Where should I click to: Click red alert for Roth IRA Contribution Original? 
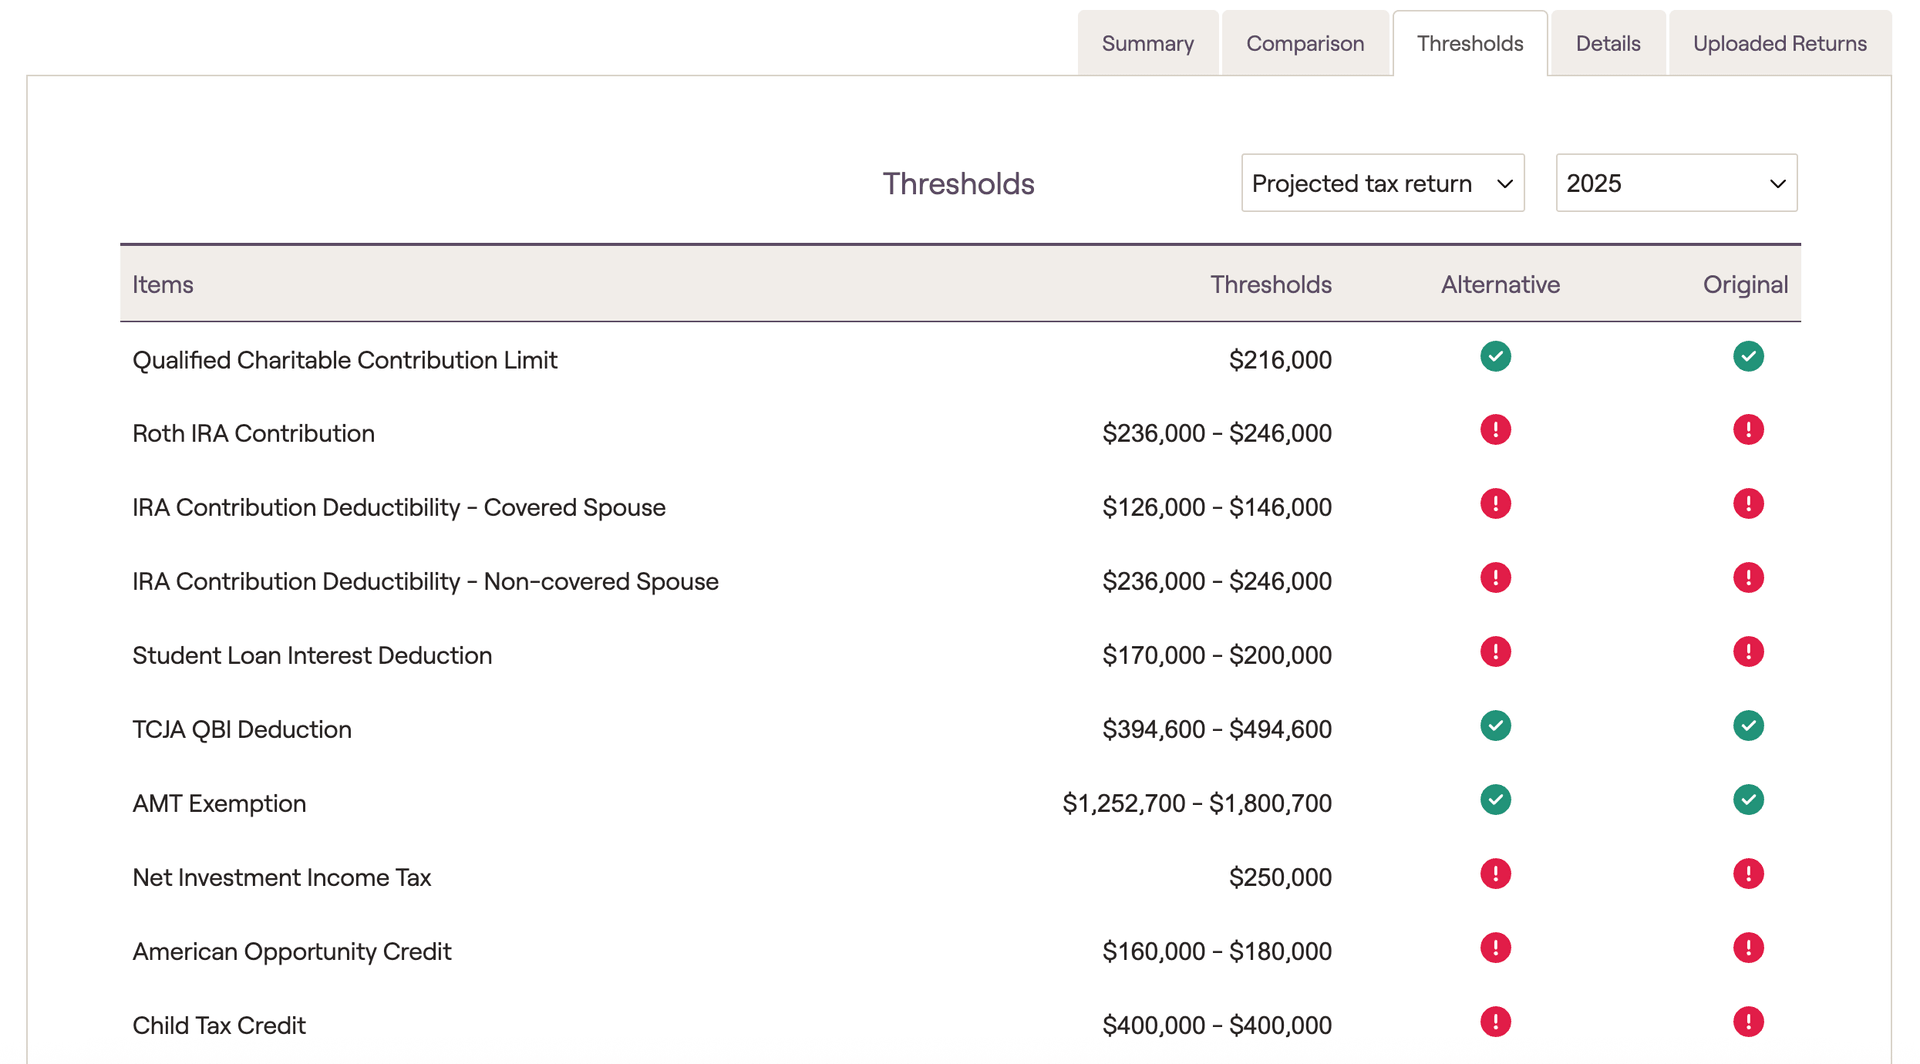pyautogui.click(x=1748, y=431)
